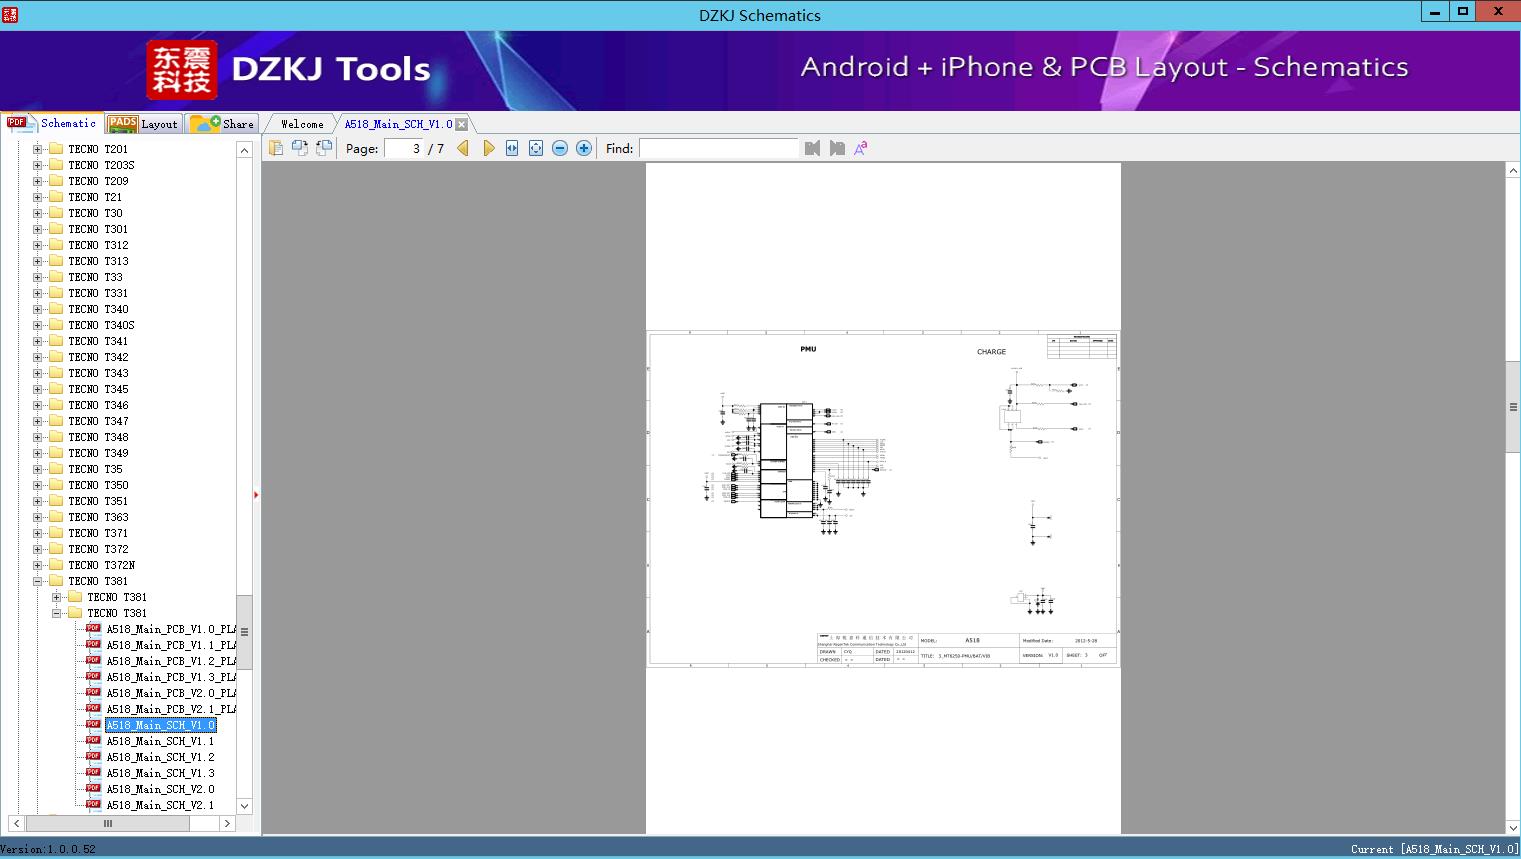
Task: Toggle match case find option icon
Action: 860,148
